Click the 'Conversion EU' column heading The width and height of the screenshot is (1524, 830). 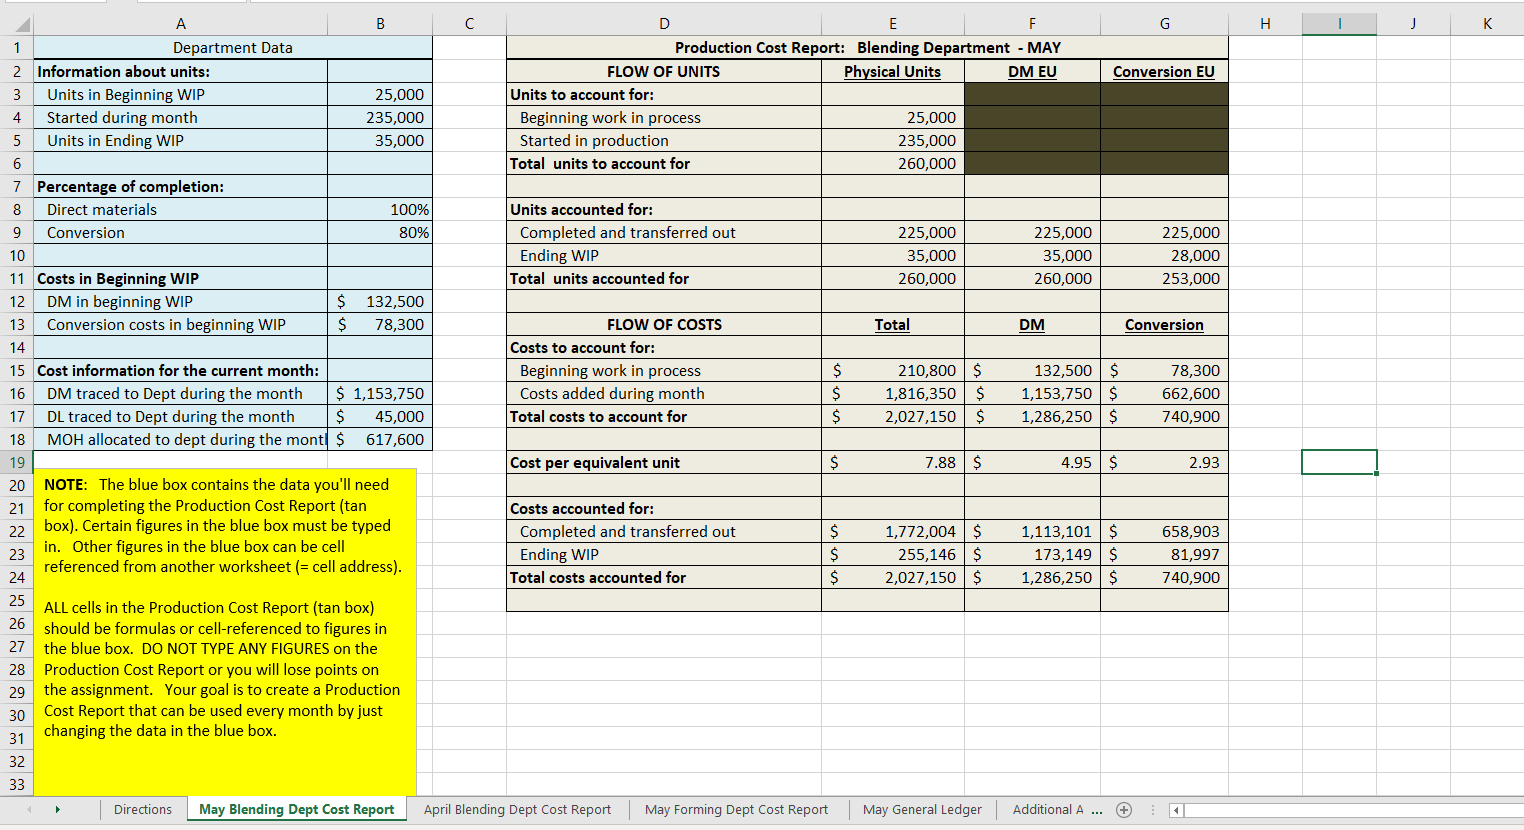coord(1164,71)
